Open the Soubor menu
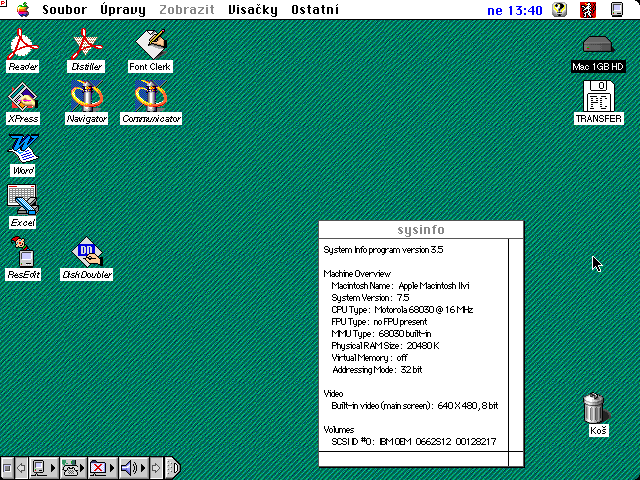 click(x=64, y=10)
